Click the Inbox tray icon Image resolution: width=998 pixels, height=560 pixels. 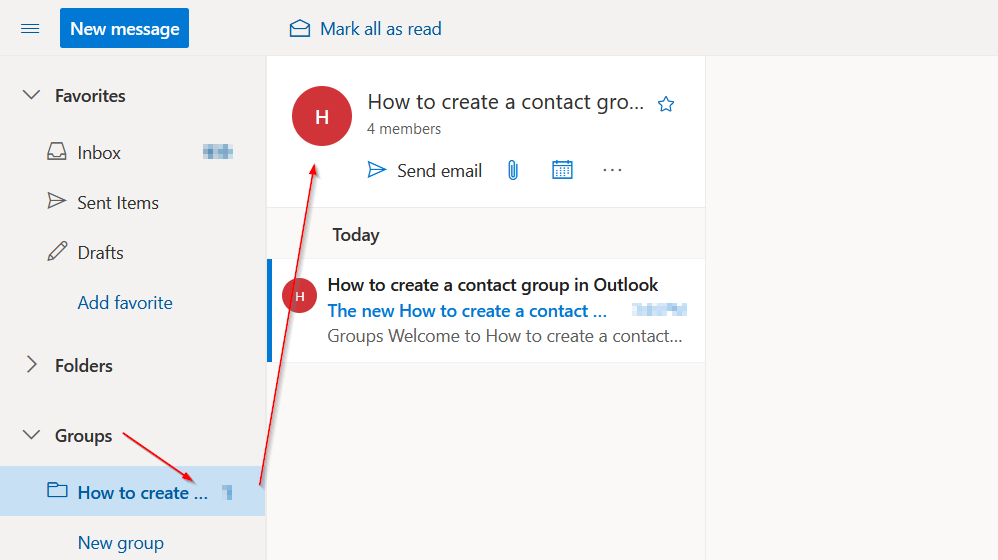[x=57, y=151]
